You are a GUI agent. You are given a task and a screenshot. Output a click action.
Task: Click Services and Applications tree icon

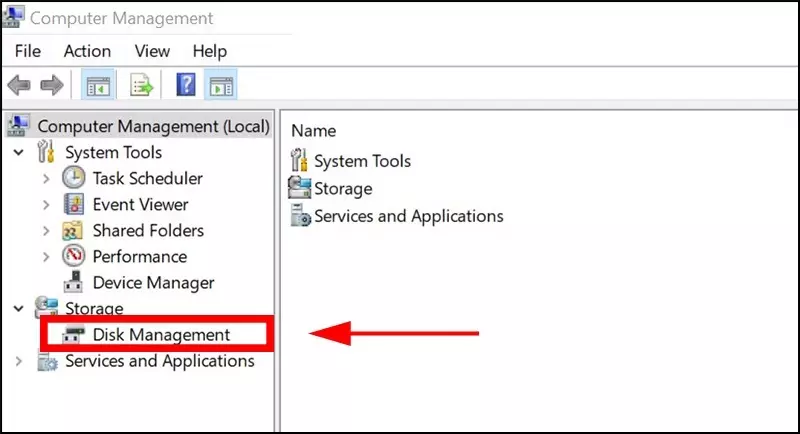(x=47, y=362)
